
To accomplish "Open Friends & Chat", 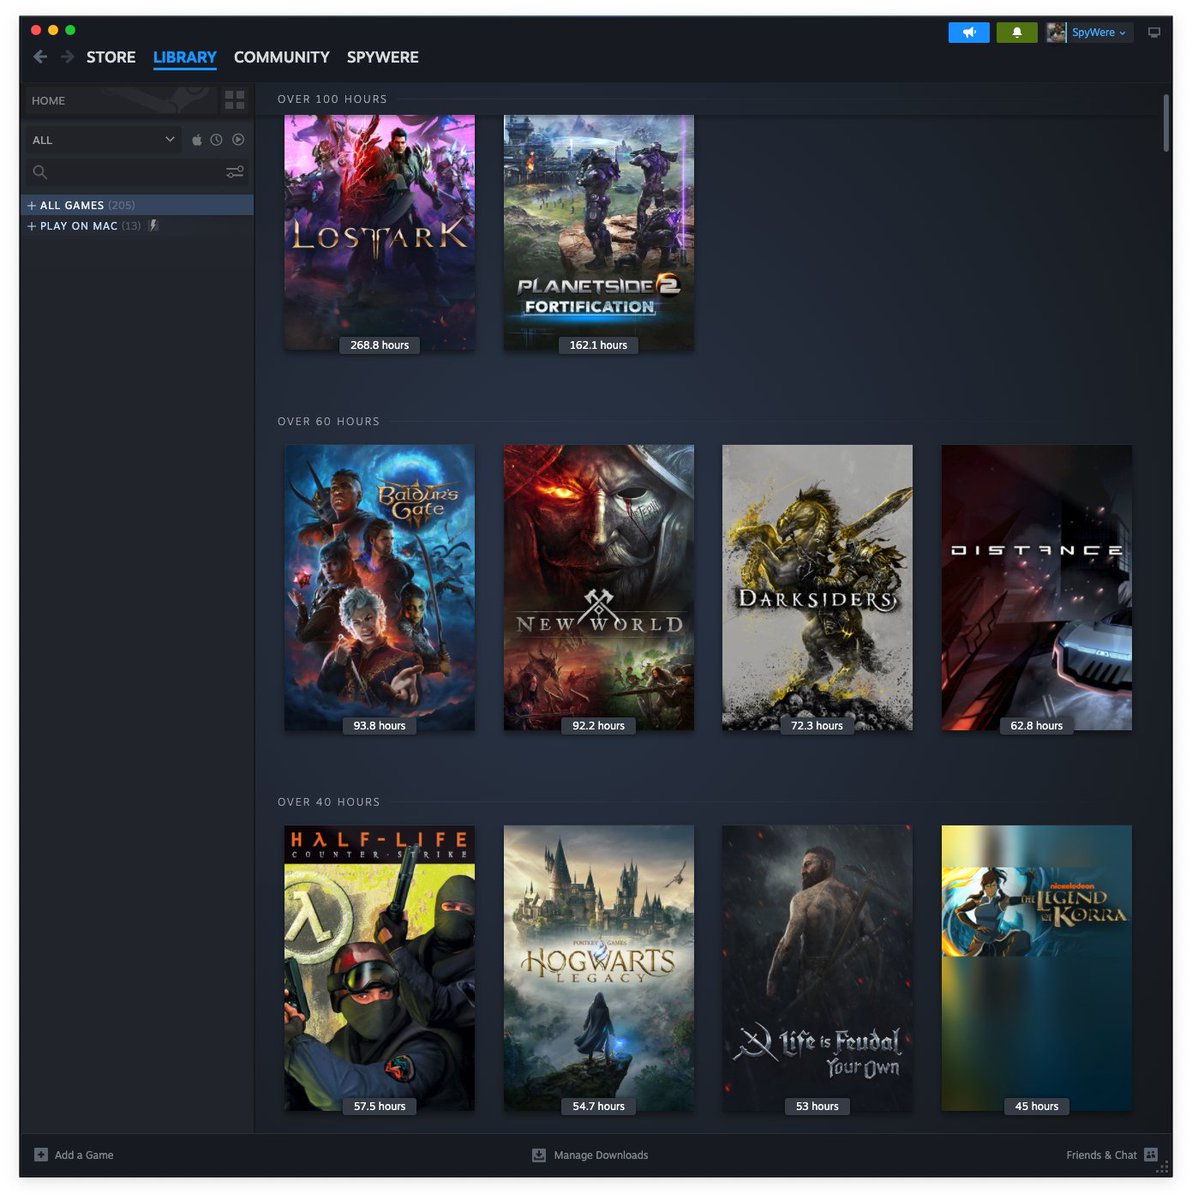I will point(1101,1155).
